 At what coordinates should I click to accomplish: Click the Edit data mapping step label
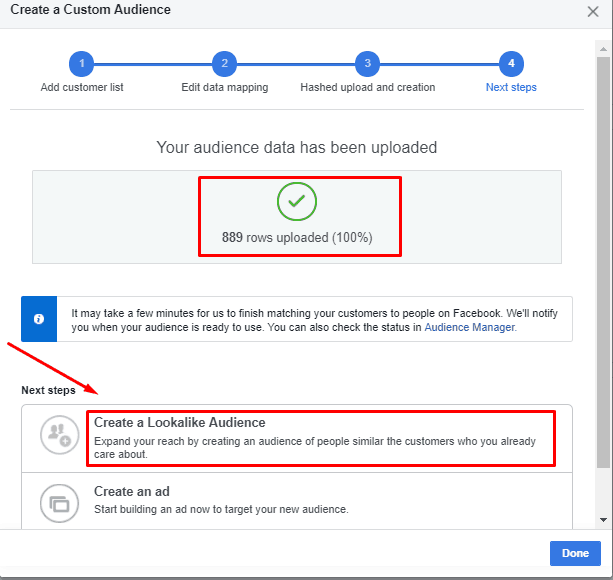click(225, 87)
